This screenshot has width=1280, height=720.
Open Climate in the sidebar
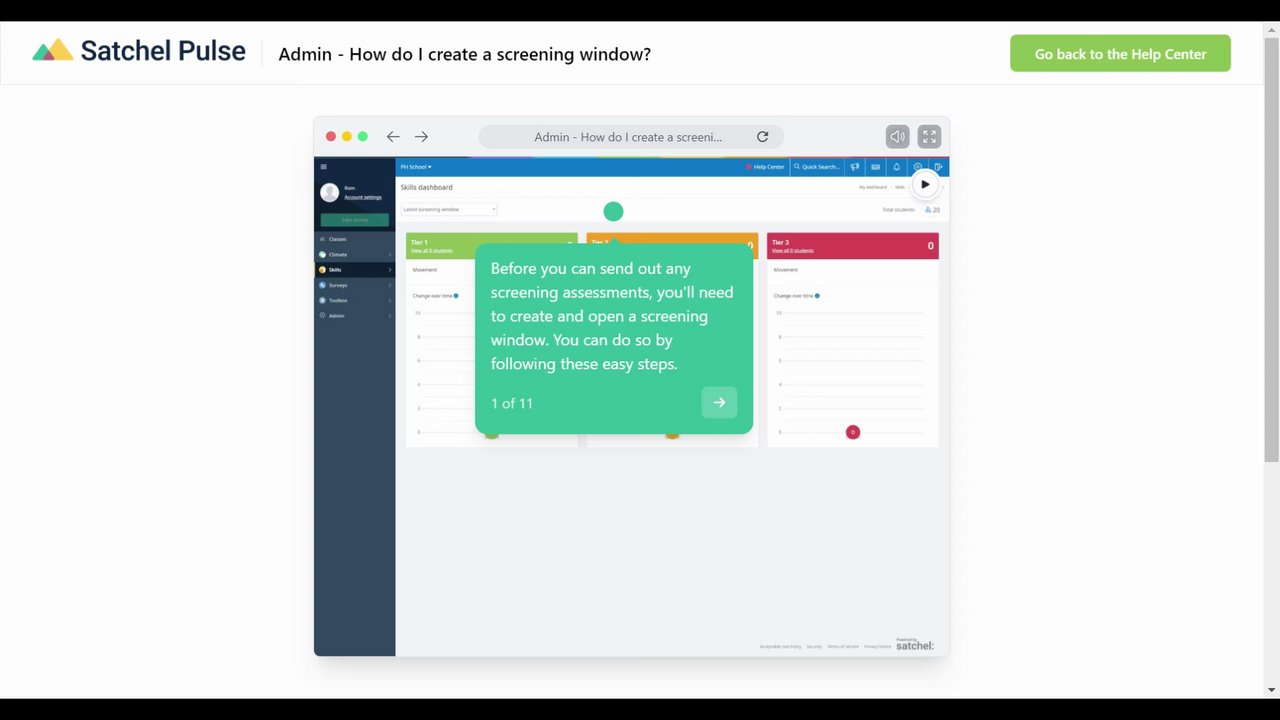point(354,254)
